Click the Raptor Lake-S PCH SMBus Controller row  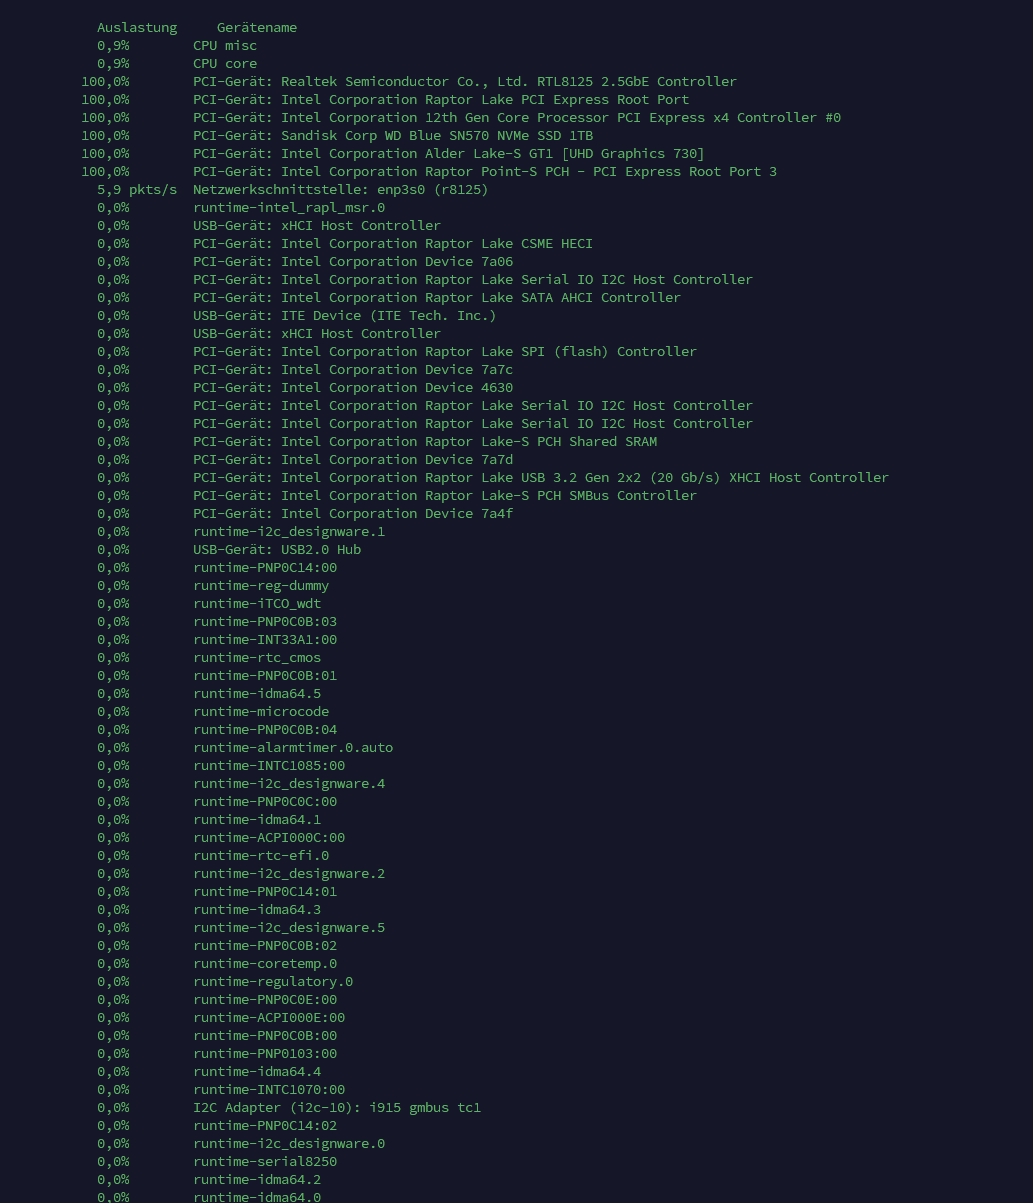tap(397, 495)
